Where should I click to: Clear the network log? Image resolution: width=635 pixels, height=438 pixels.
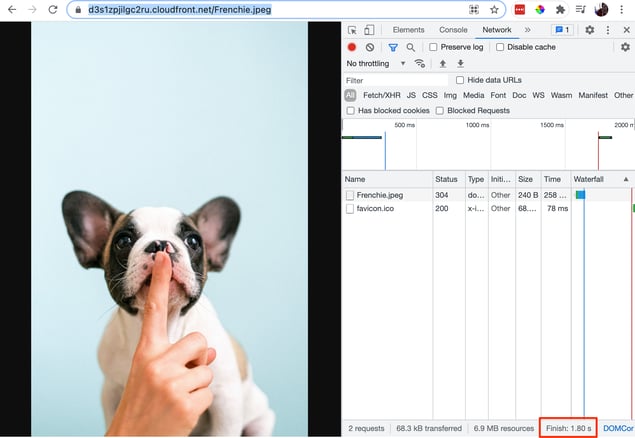(x=370, y=47)
